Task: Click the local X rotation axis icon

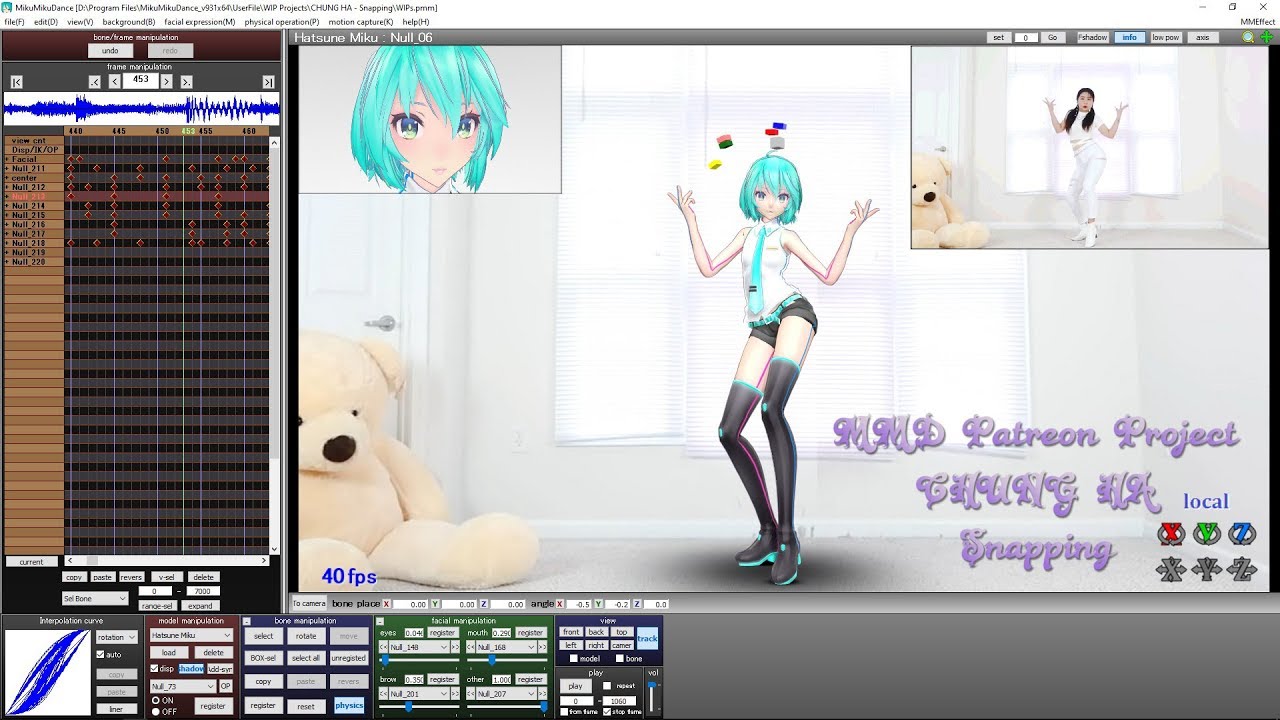Action: (x=1171, y=533)
